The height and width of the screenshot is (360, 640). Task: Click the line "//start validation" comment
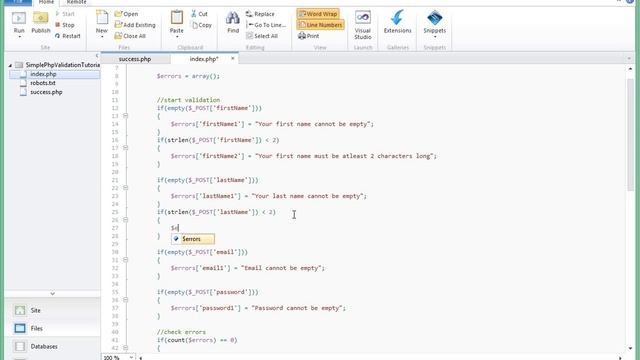coord(188,100)
